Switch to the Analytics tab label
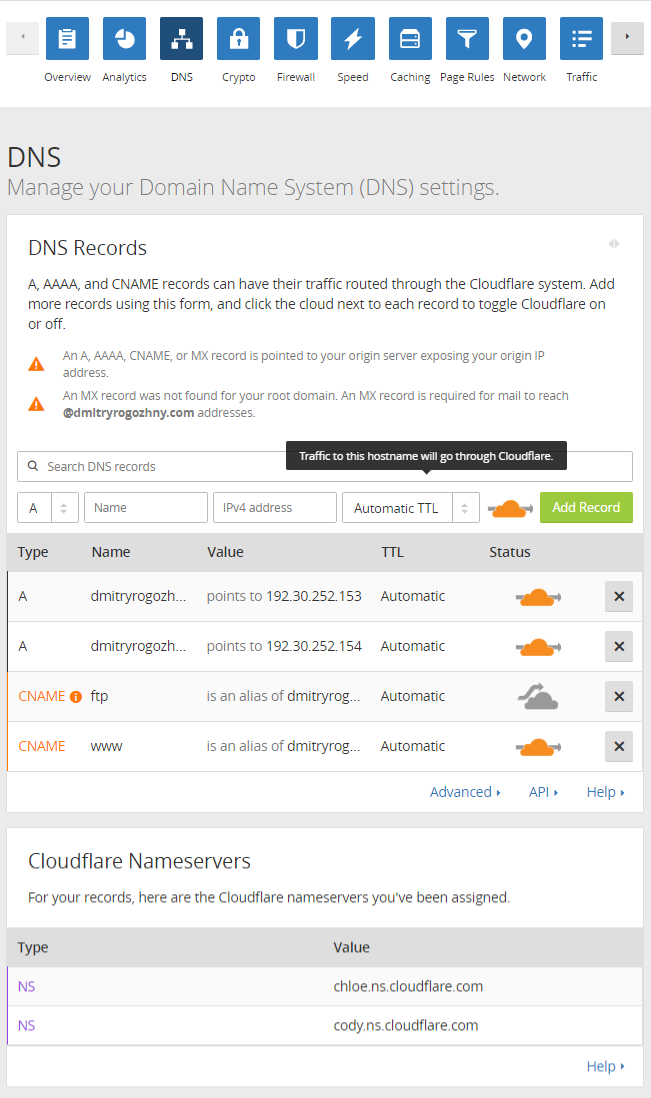Viewport: 651px width, 1098px height. pos(125,77)
